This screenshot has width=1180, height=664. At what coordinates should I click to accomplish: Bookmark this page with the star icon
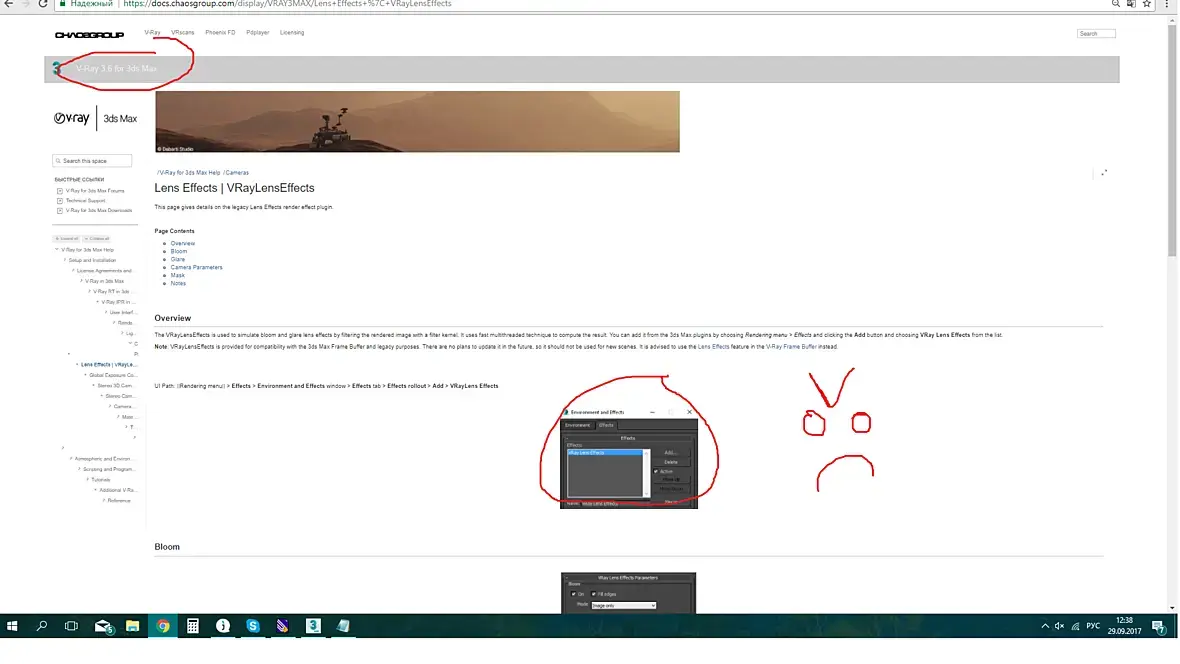click(x=1147, y=4)
